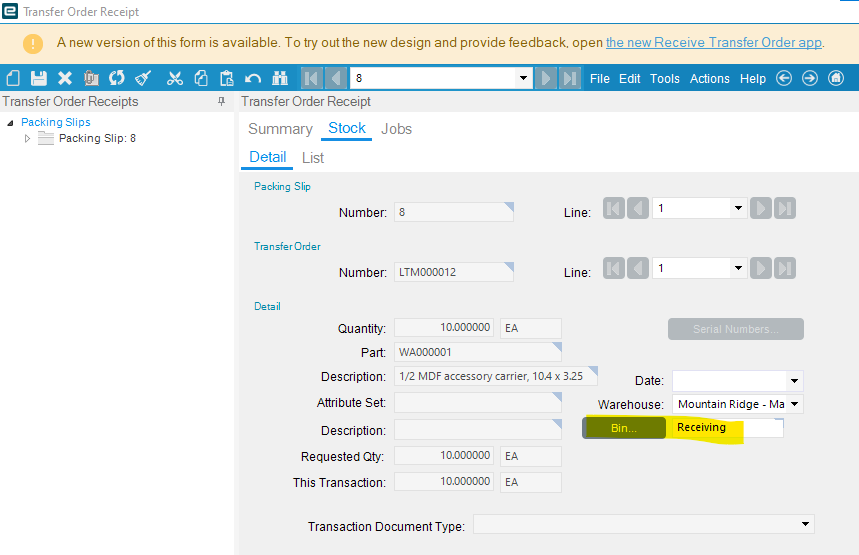The width and height of the screenshot is (859, 555).
Task: Go to previous record in toolbar navigator
Action: pyautogui.click(x=336, y=78)
